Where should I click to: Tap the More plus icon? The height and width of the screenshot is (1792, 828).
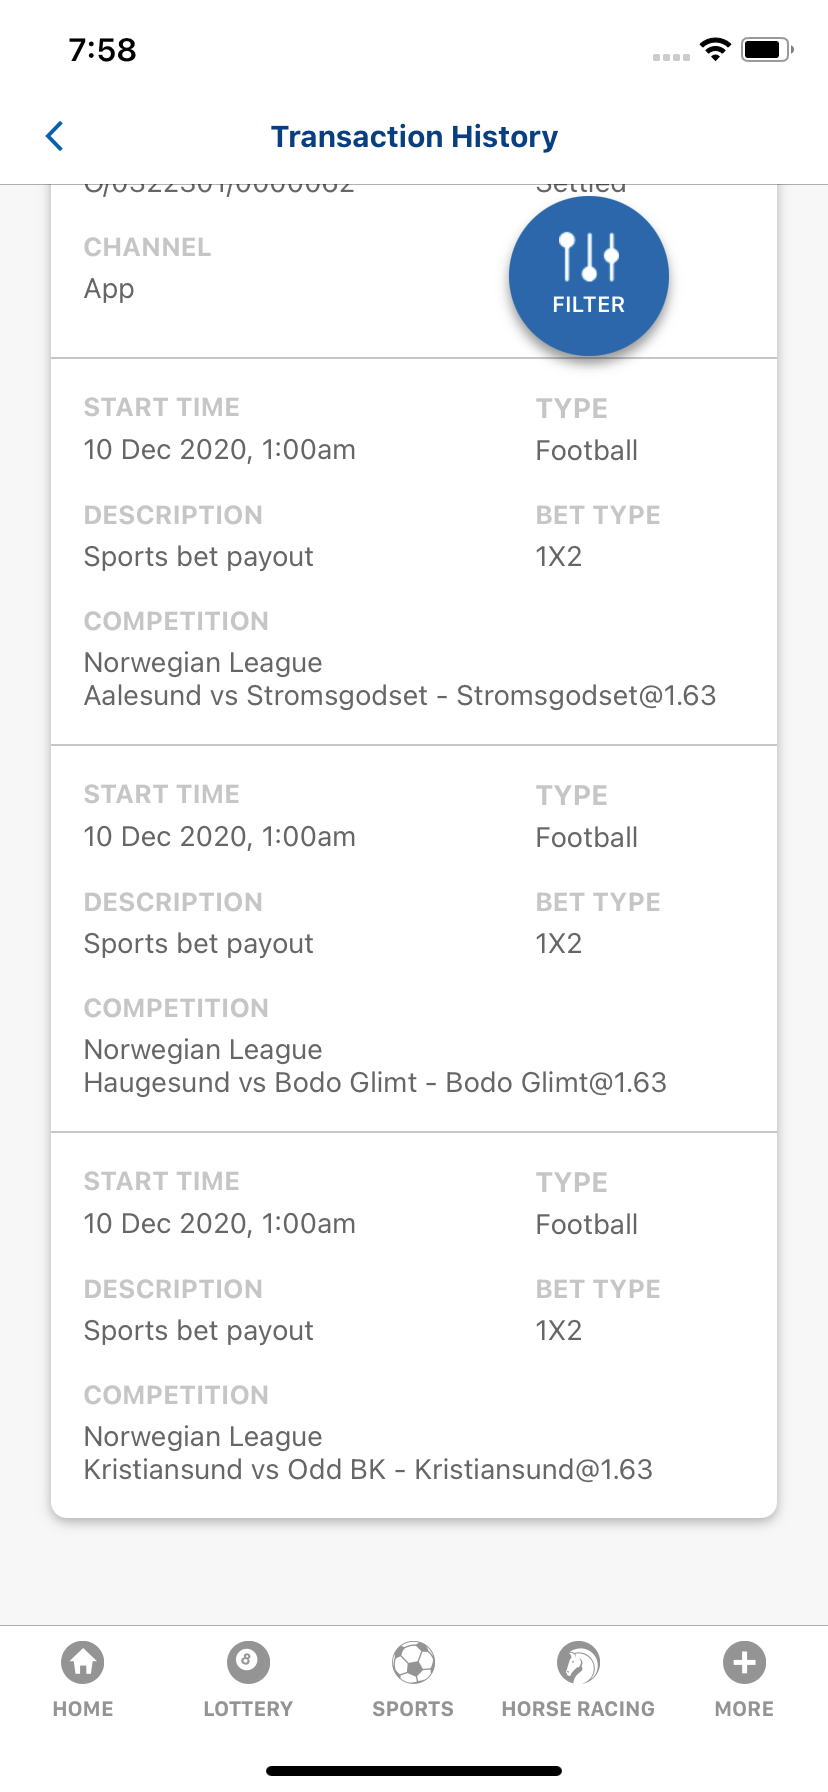tap(744, 1663)
